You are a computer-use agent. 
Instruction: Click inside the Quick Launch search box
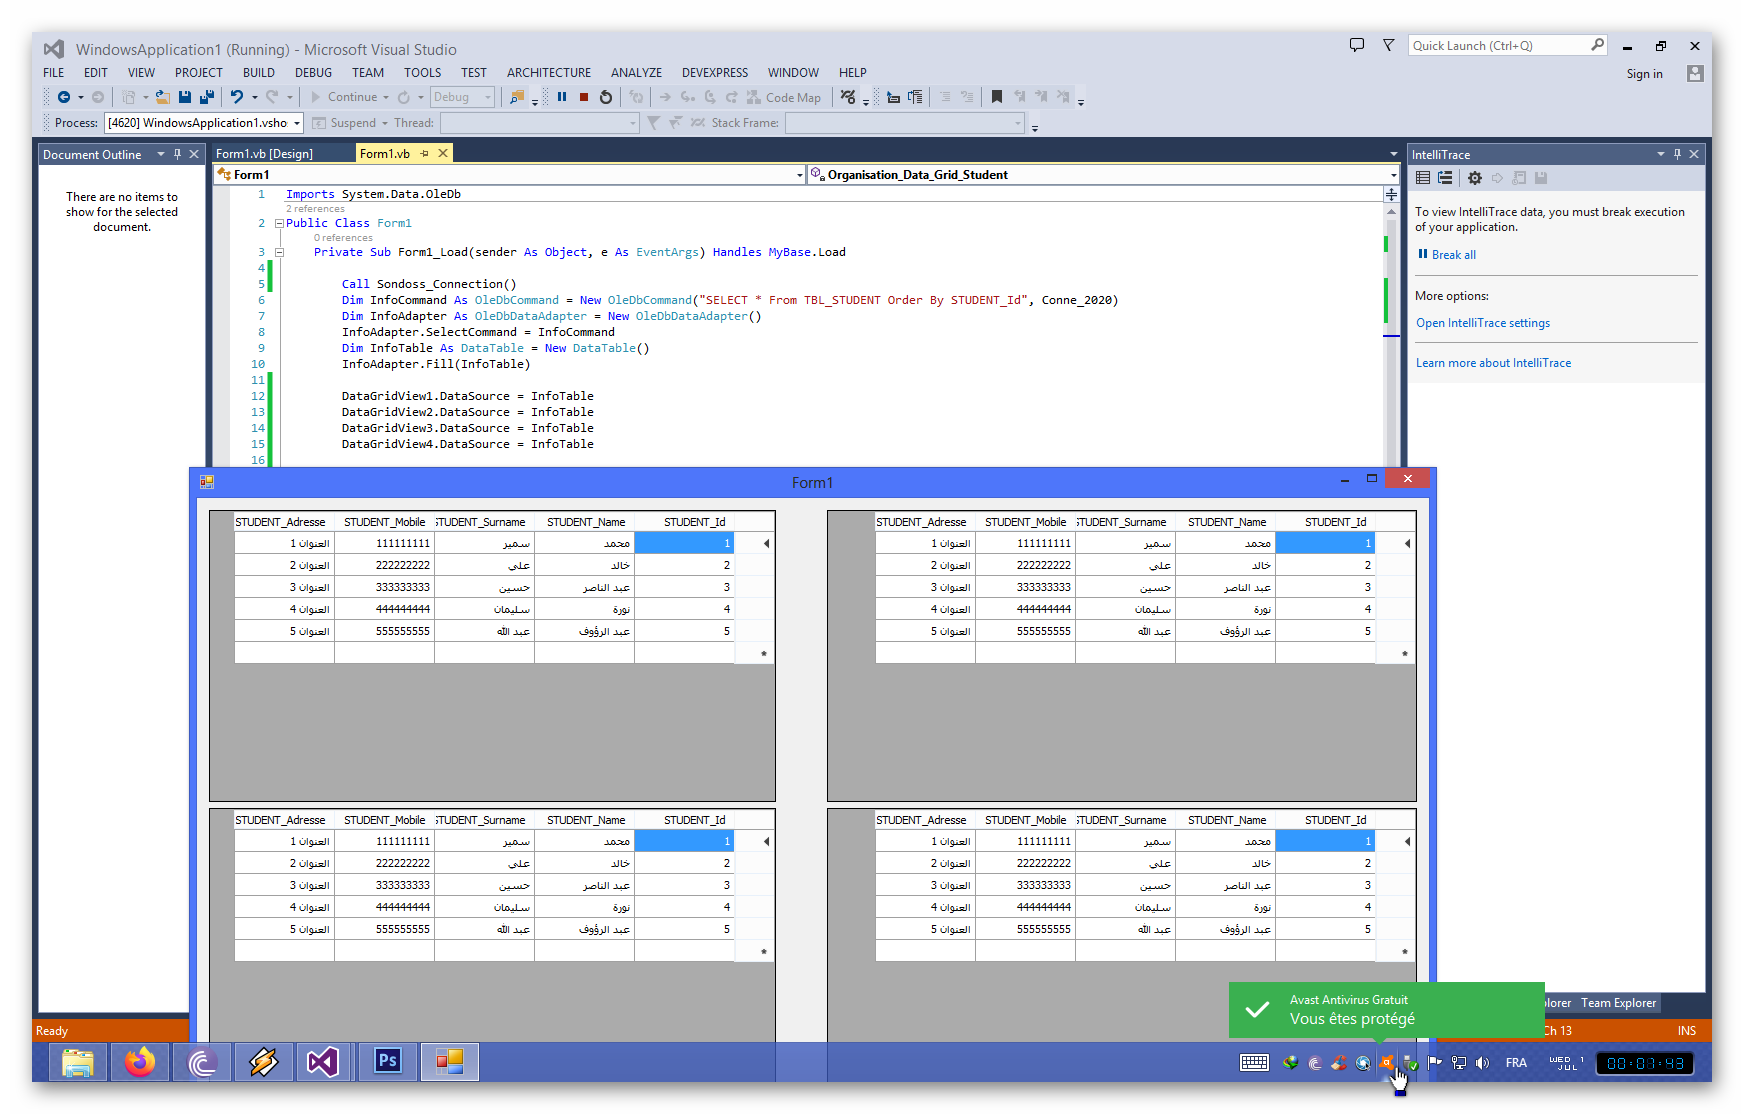(1497, 45)
